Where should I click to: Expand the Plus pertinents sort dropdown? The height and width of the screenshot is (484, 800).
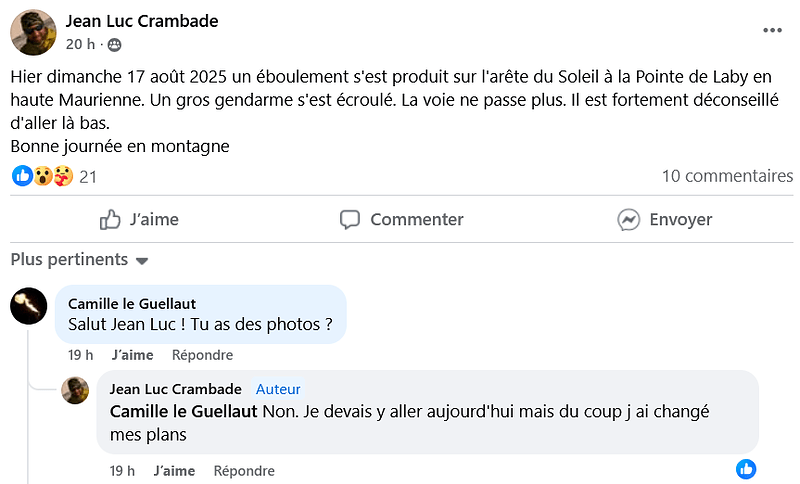(x=79, y=260)
